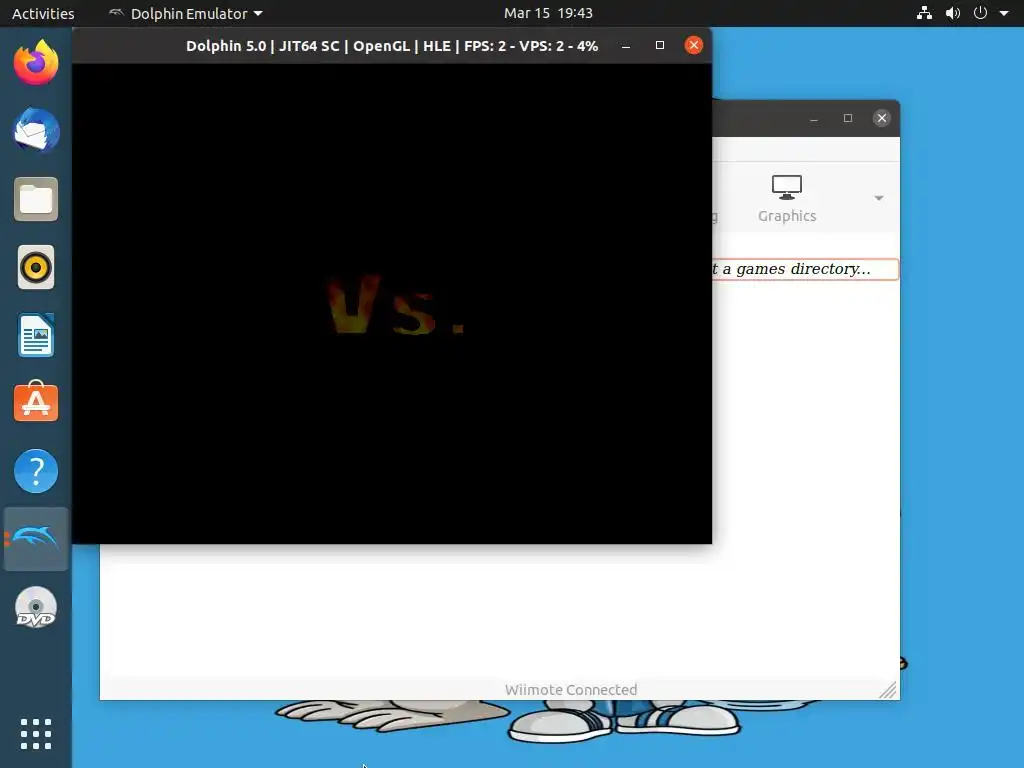
Task: Close the Dolphin main window behind
Action: click(x=882, y=118)
